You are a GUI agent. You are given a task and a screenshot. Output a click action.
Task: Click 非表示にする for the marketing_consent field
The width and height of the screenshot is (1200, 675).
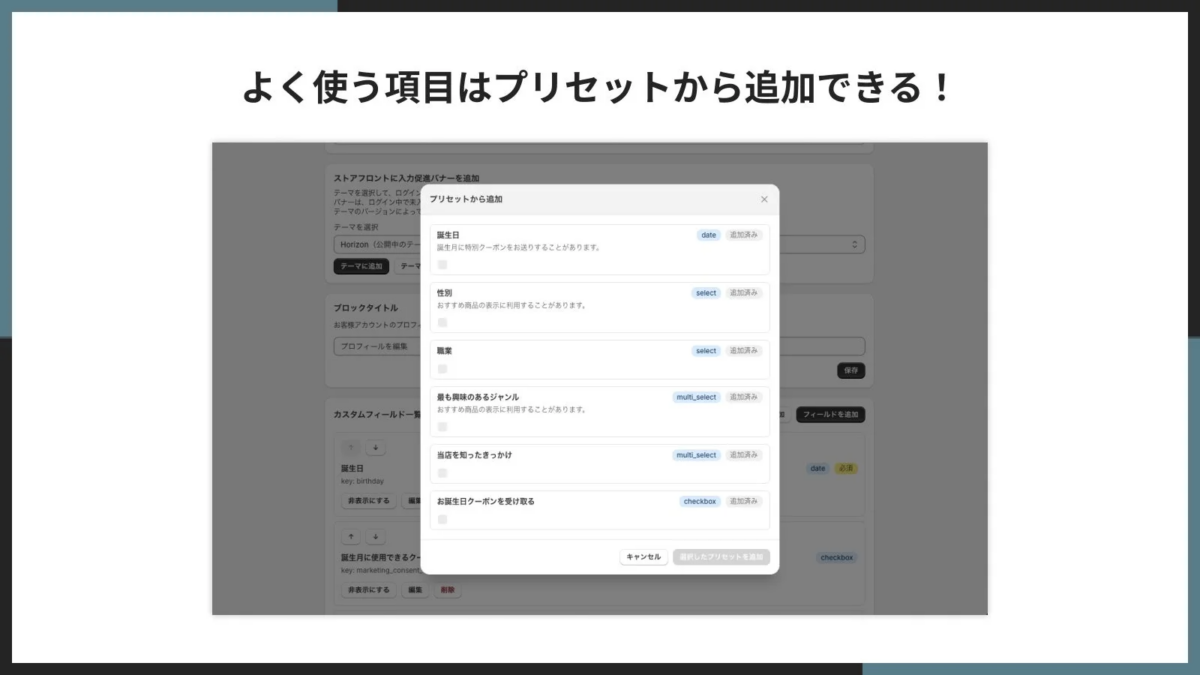click(369, 590)
